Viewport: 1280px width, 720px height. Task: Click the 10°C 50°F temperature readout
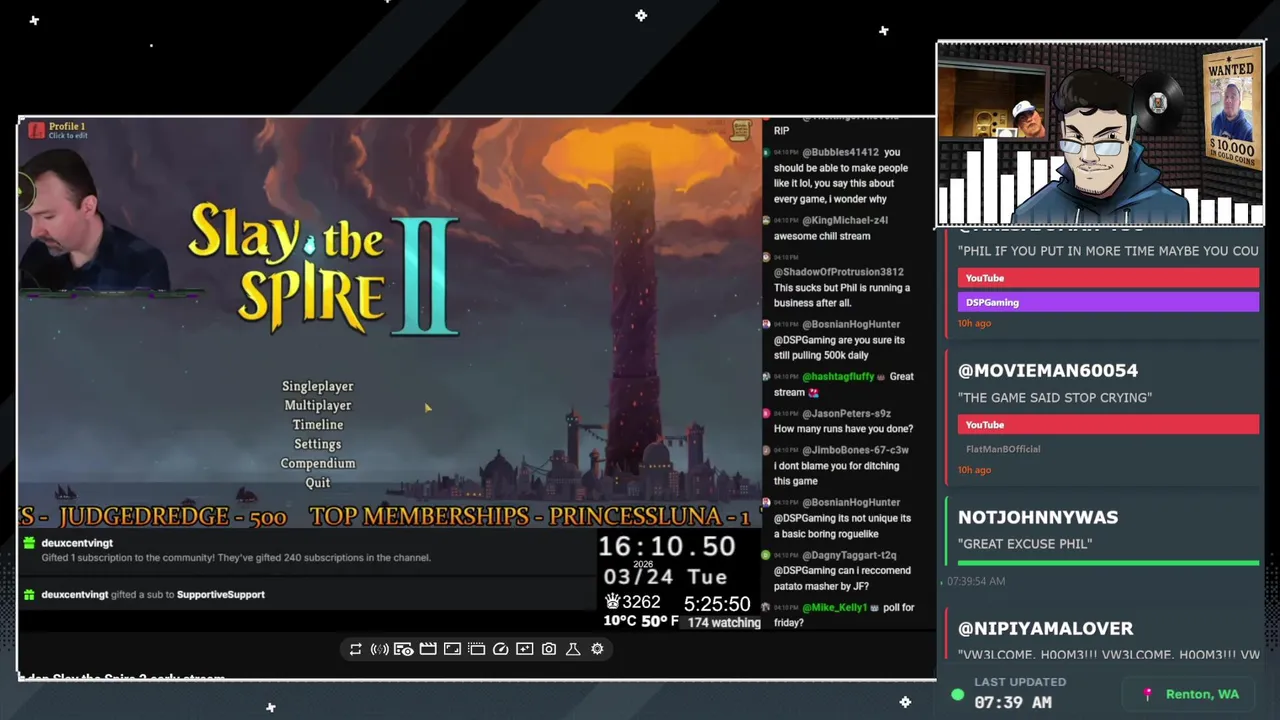[x=641, y=621]
